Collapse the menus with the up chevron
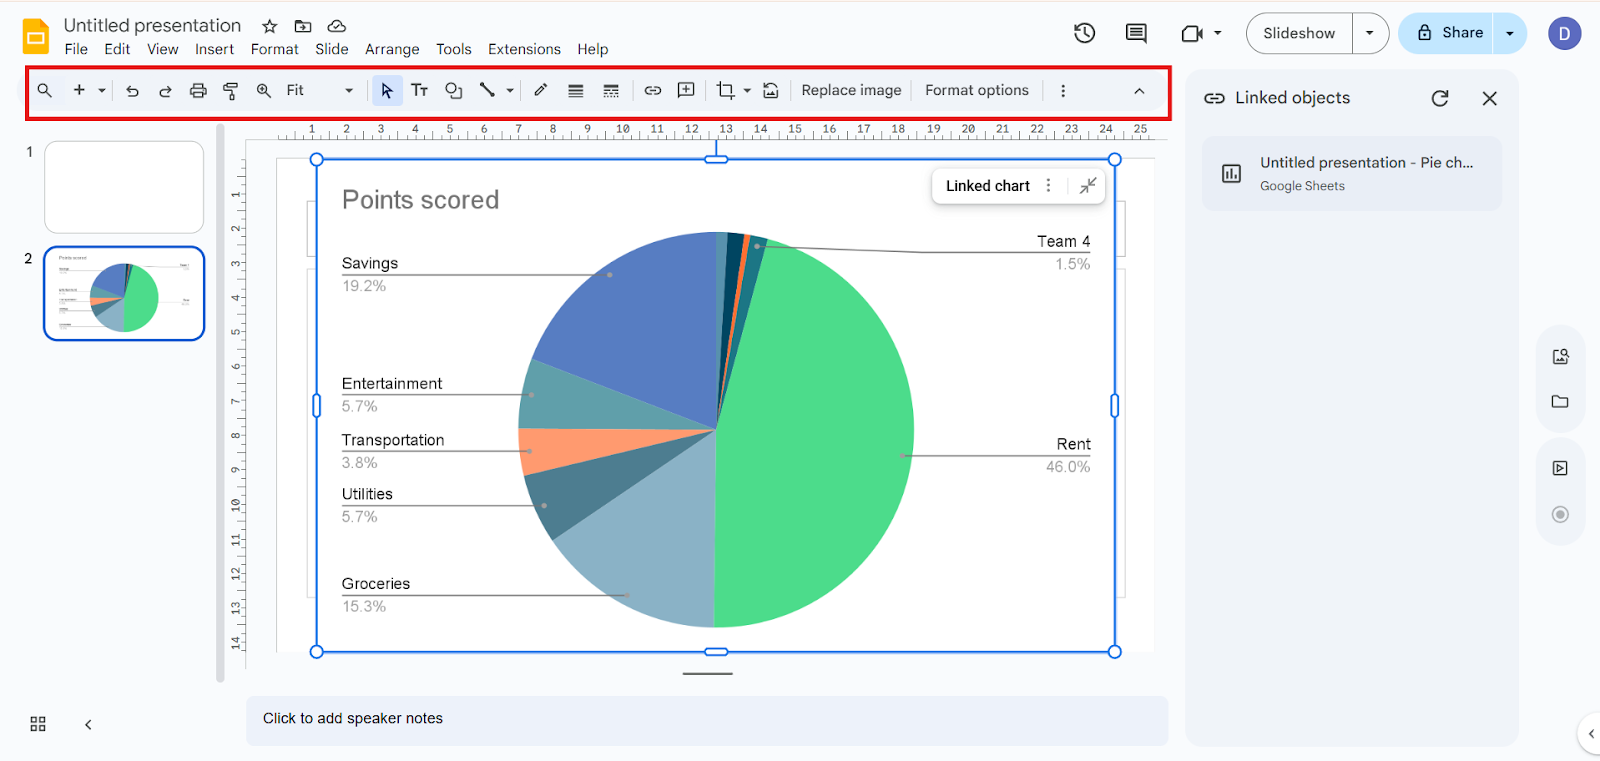1600x761 pixels. pos(1139,91)
